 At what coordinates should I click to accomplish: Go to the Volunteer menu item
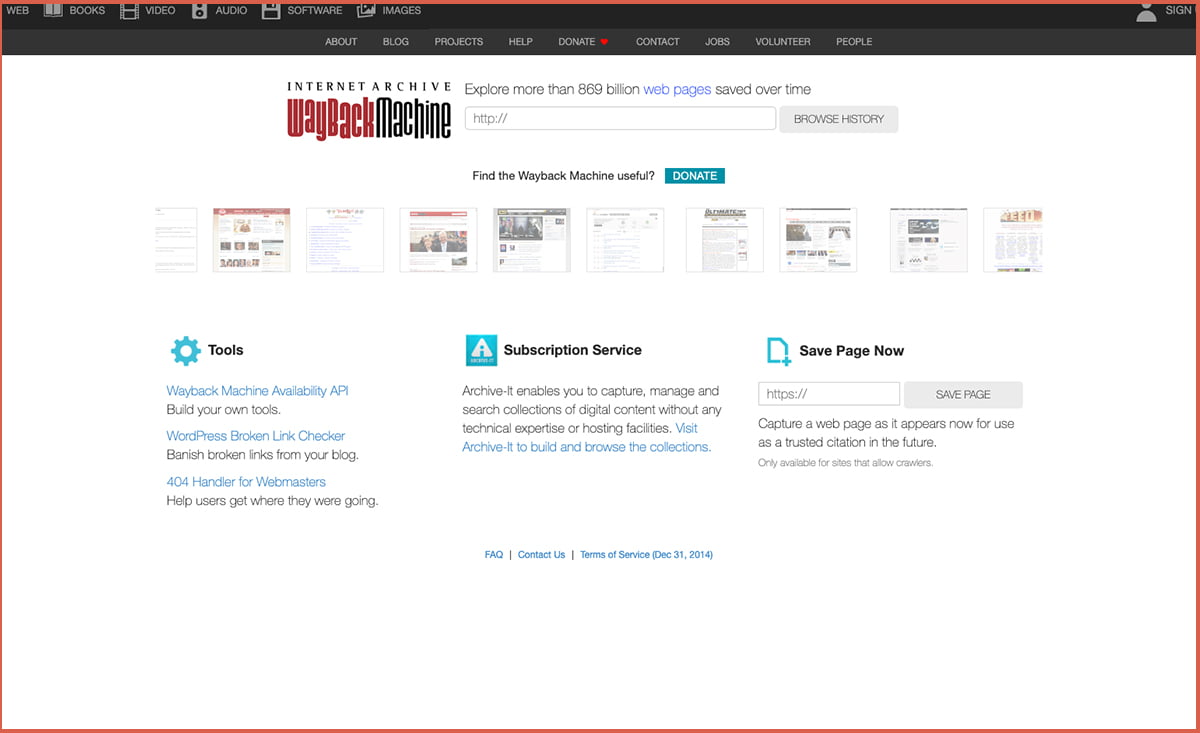pos(783,42)
